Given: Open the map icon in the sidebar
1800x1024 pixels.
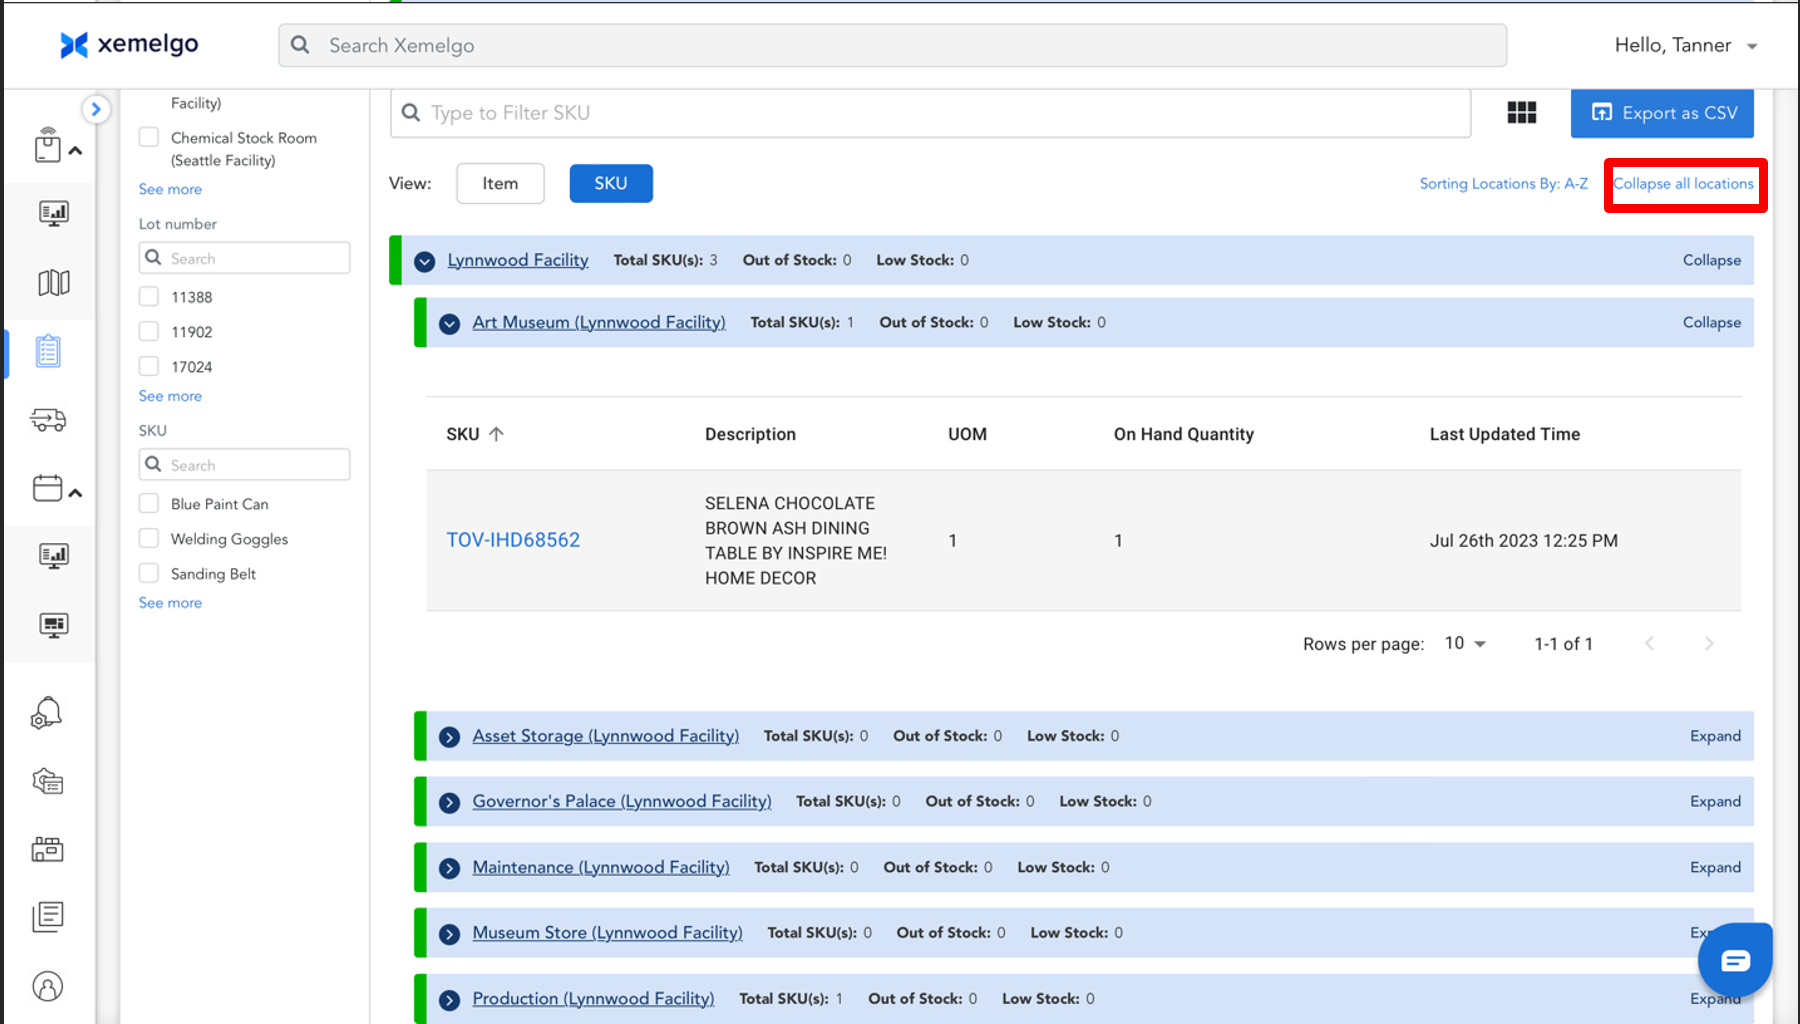Looking at the screenshot, I should 54,283.
